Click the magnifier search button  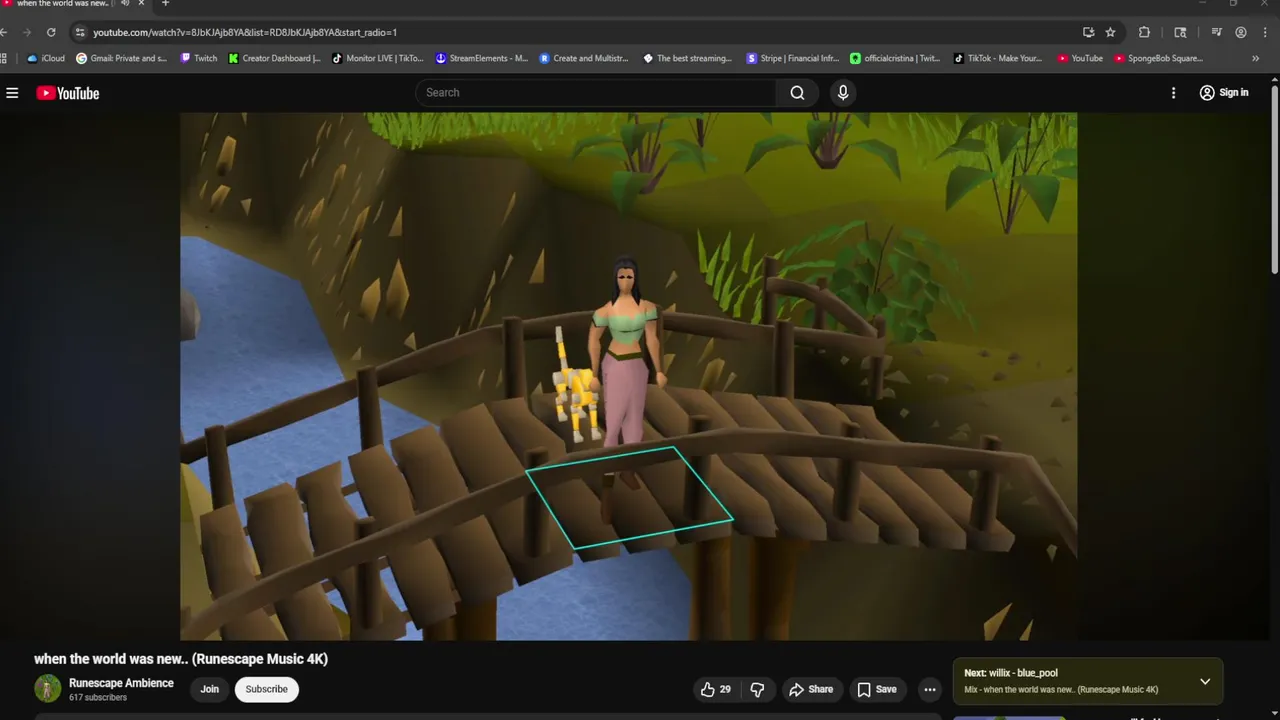(x=797, y=93)
